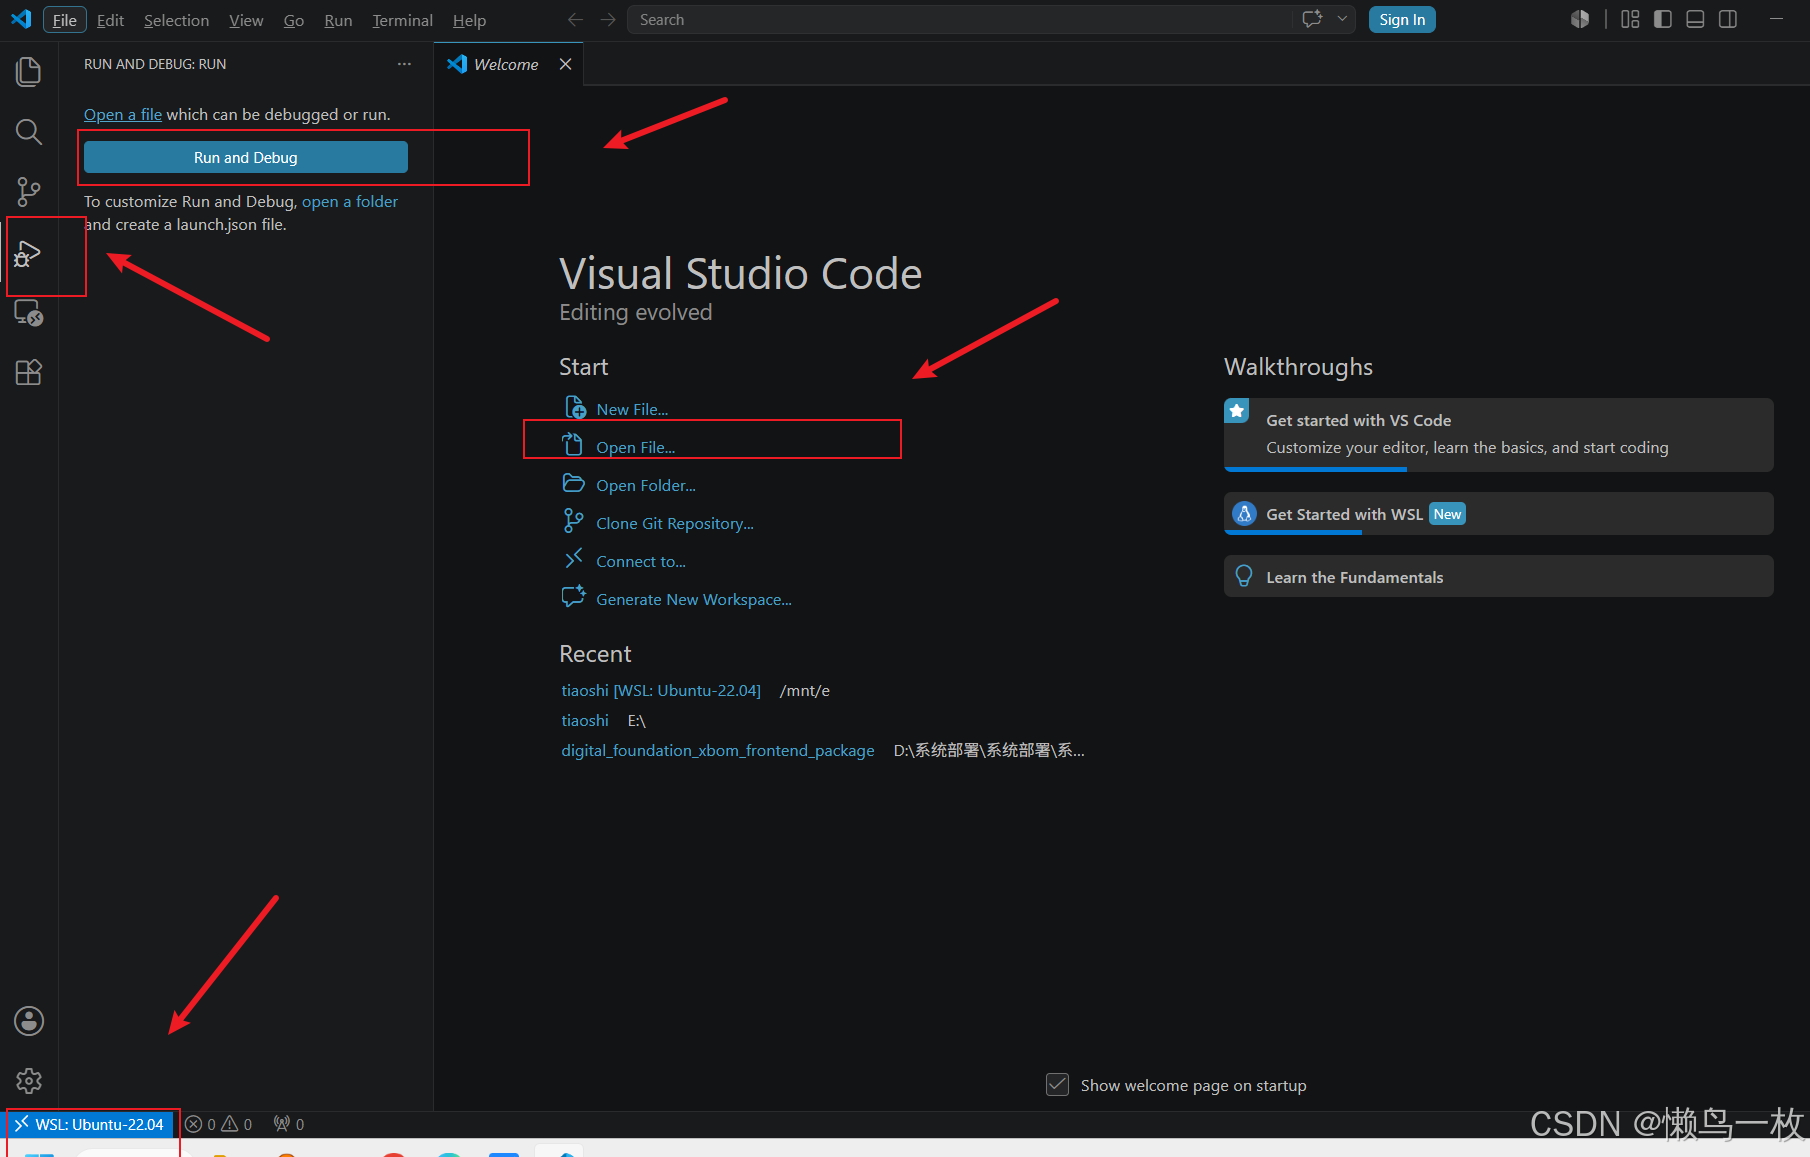Click the Walkthroughs heading

point(1298,367)
